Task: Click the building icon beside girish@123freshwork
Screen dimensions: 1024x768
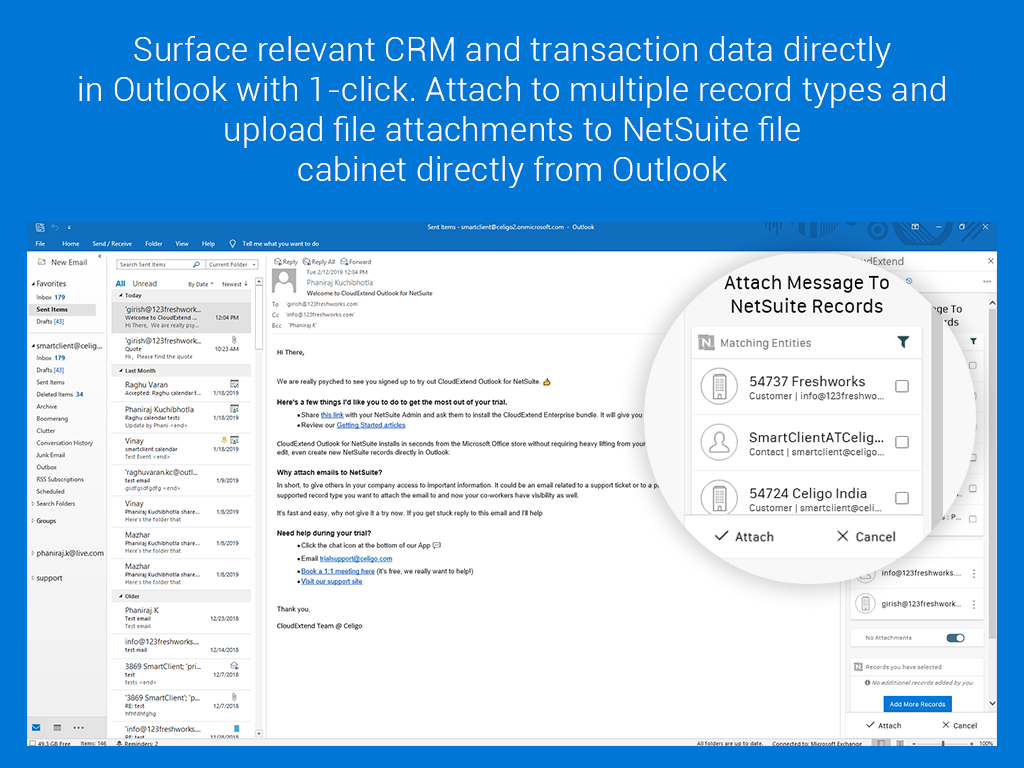Action: [x=865, y=604]
